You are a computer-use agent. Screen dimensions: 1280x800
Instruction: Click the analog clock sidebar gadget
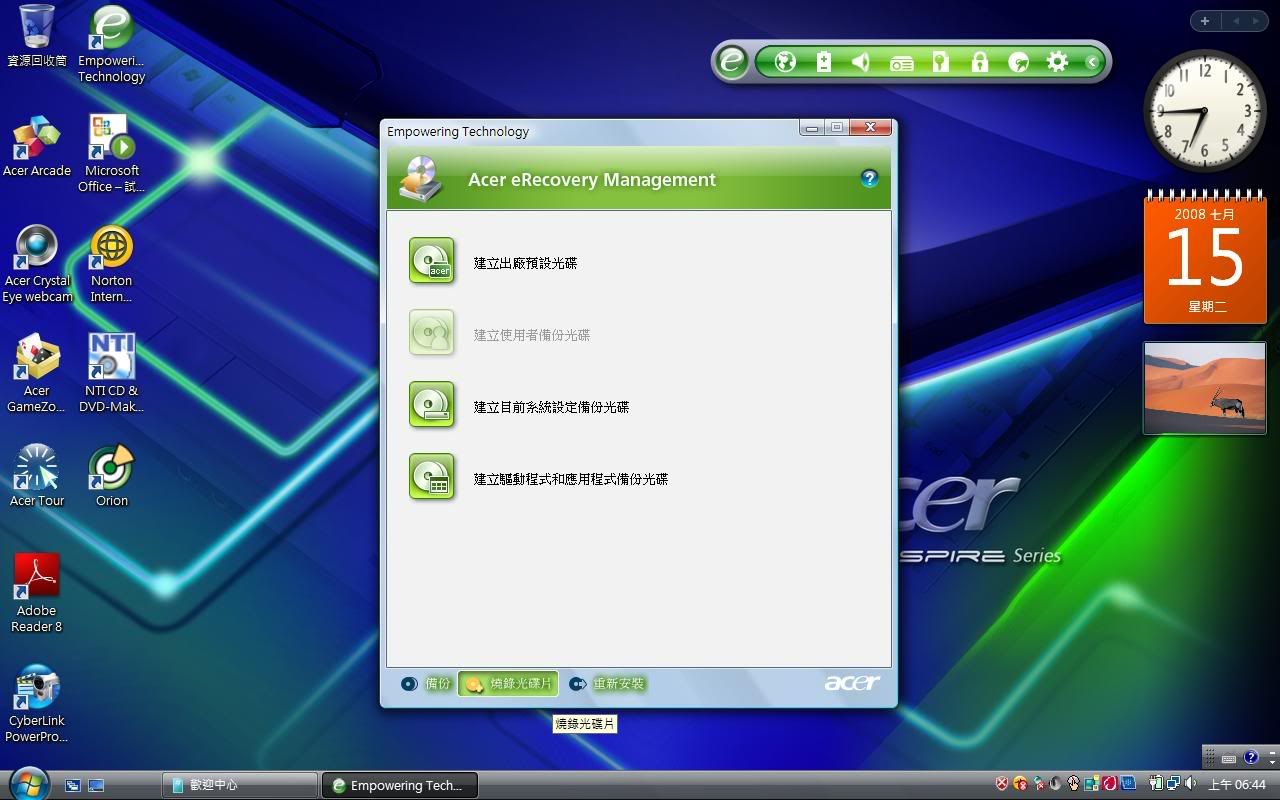[x=1204, y=111]
